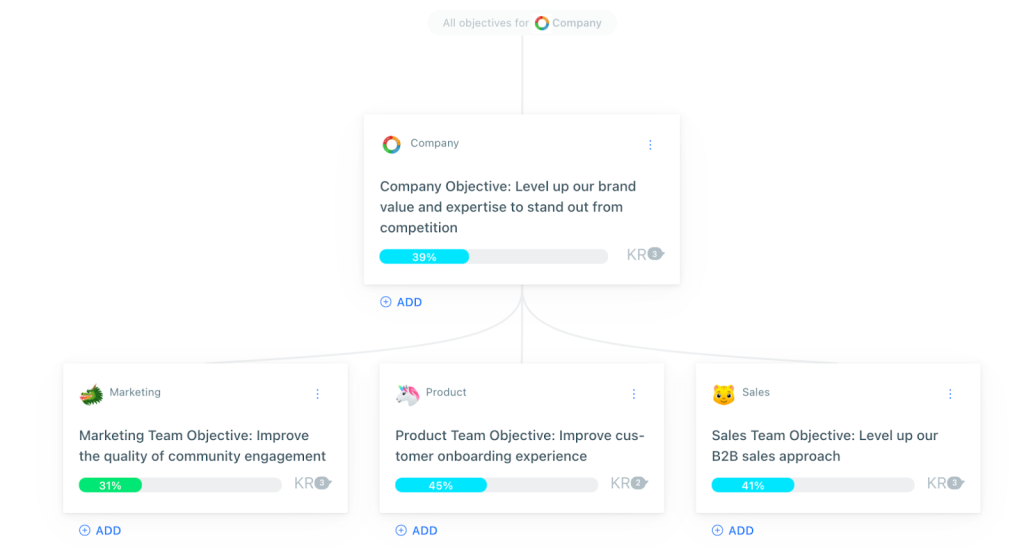Click ADD below the Sales objective
This screenshot has width=1024, height=550.
click(733, 531)
